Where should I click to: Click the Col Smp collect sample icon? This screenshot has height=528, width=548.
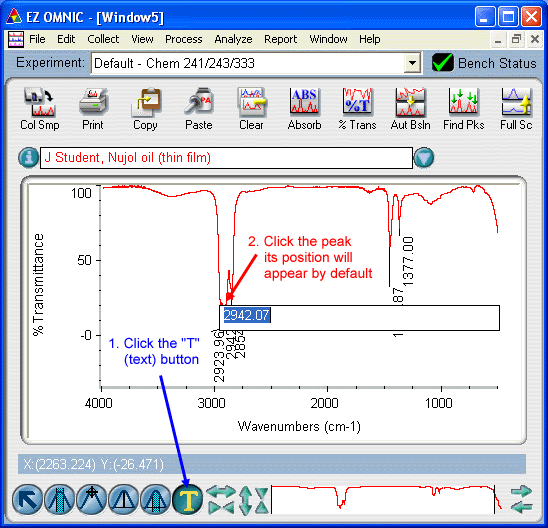coord(39,102)
